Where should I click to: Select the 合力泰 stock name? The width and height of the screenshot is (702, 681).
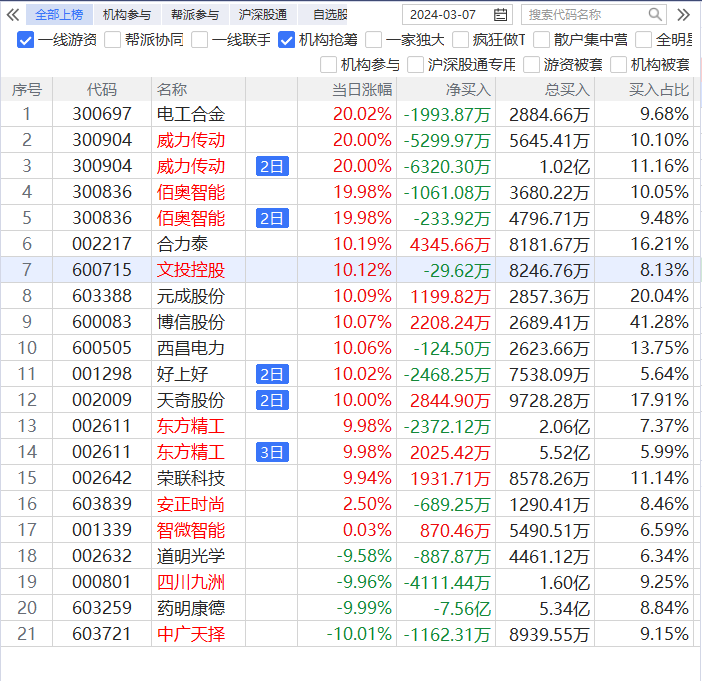182,244
